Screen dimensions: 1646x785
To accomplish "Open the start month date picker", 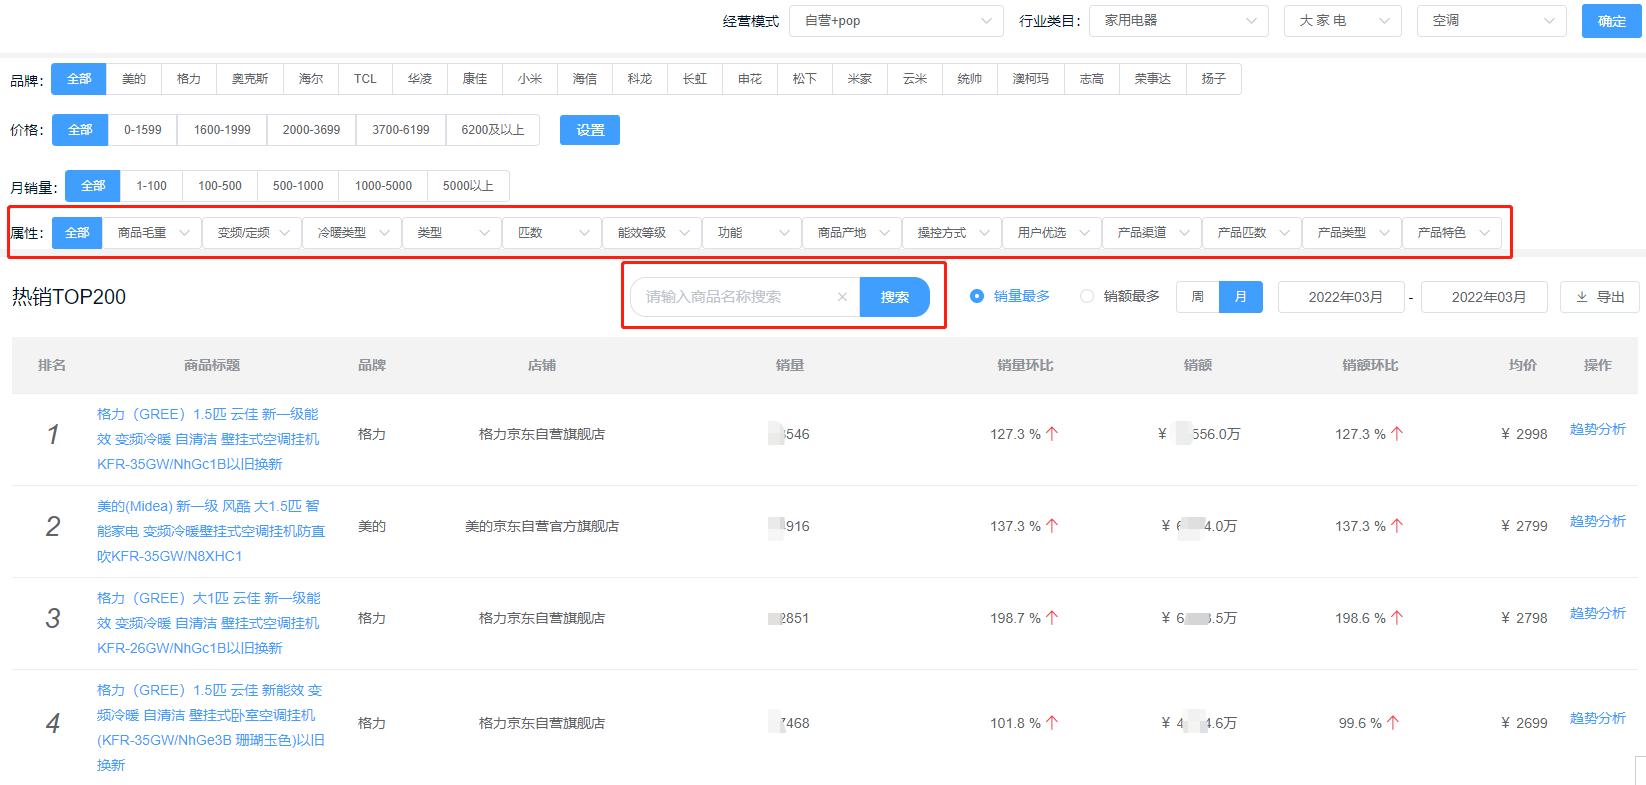I will pyautogui.click(x=1344, y=297).
